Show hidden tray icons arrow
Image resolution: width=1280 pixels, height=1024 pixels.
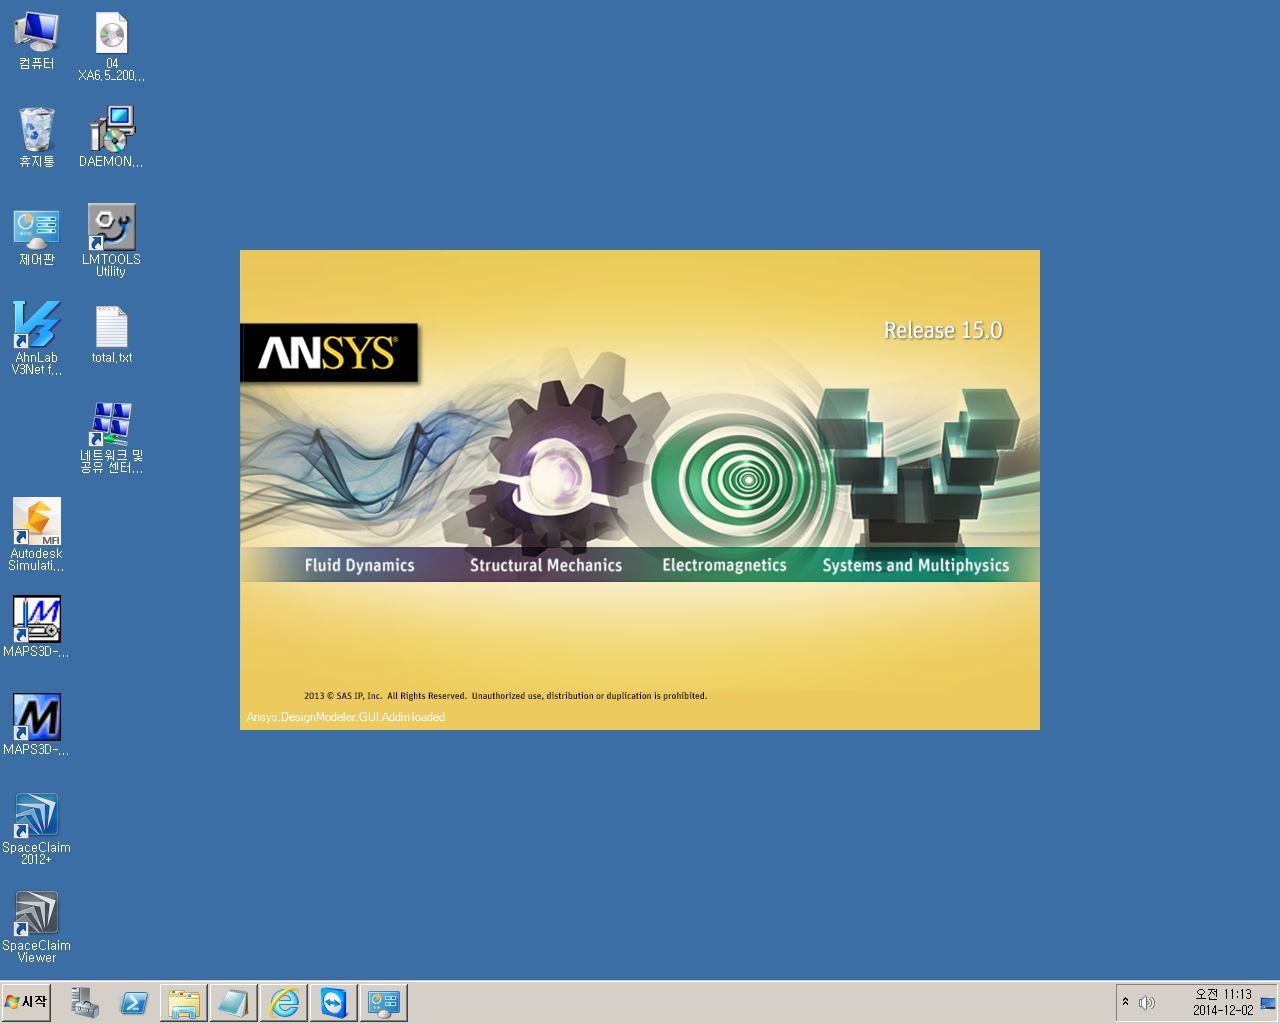1125,1002
